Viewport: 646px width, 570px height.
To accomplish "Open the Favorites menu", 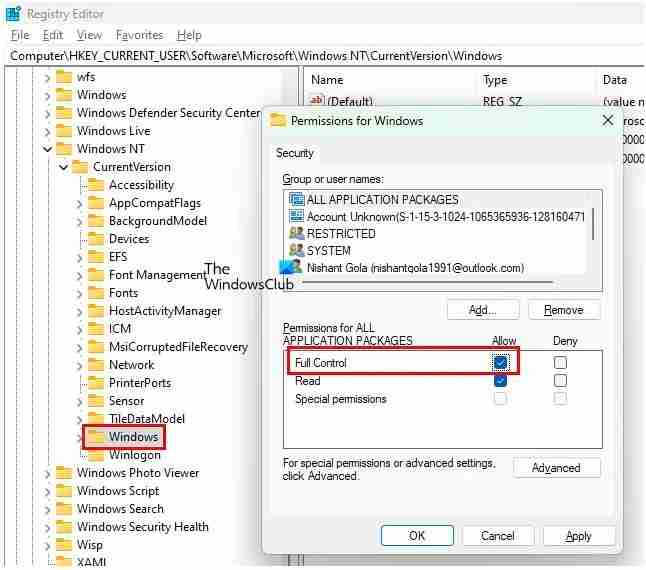I will [x=140, y=35].
